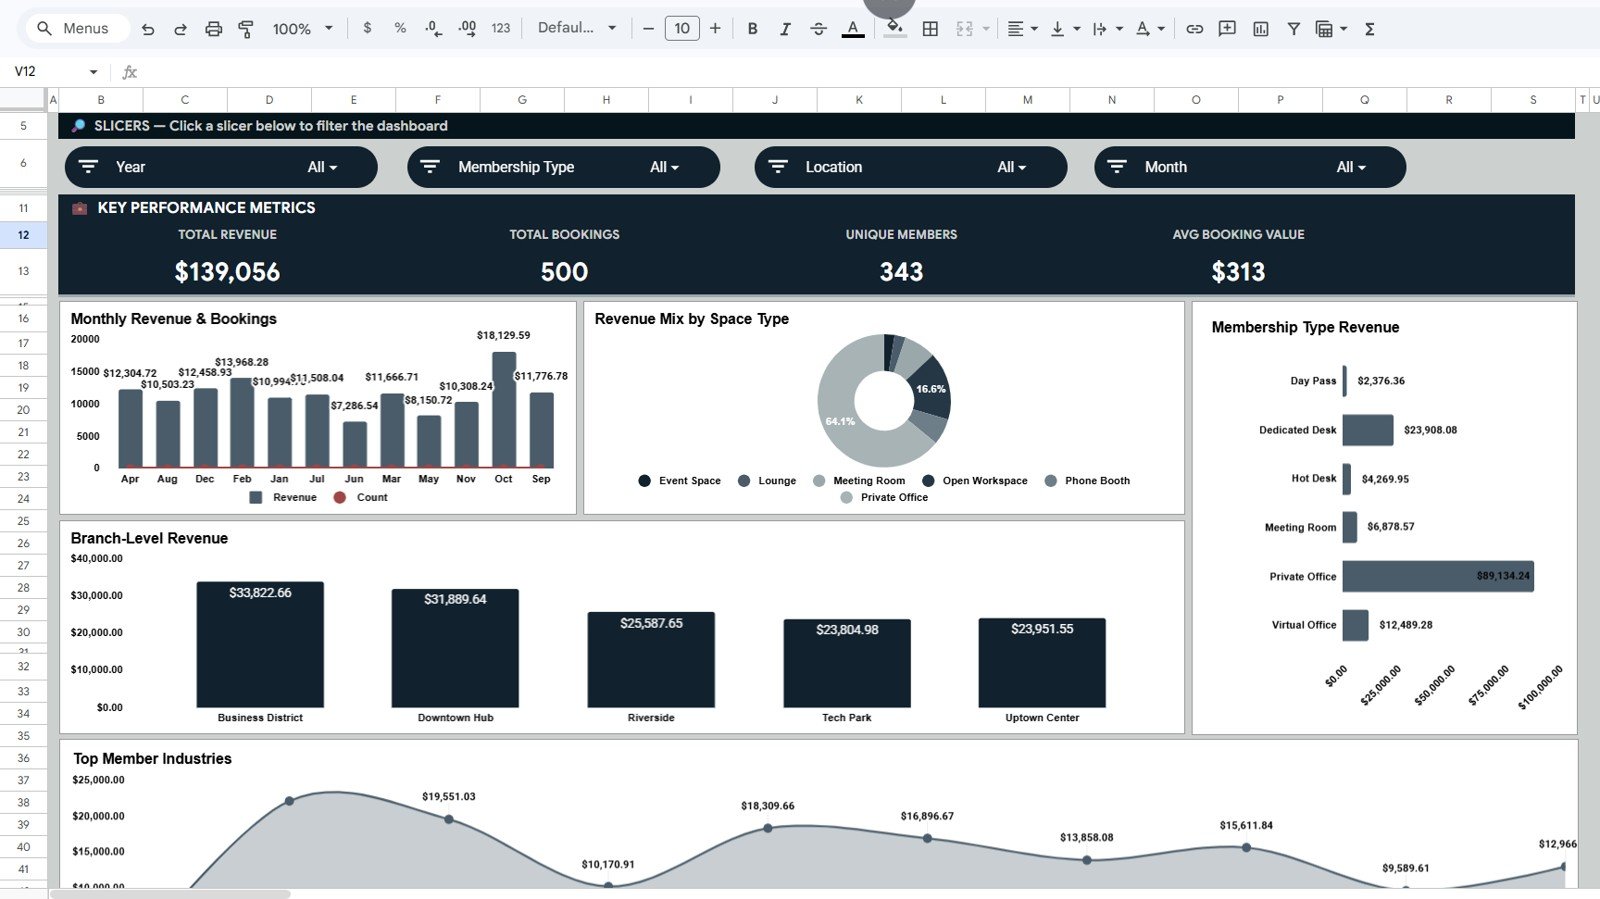Click the Create a filter icon
This screenshot has width=1600, height=899.
pos(1293,28)
